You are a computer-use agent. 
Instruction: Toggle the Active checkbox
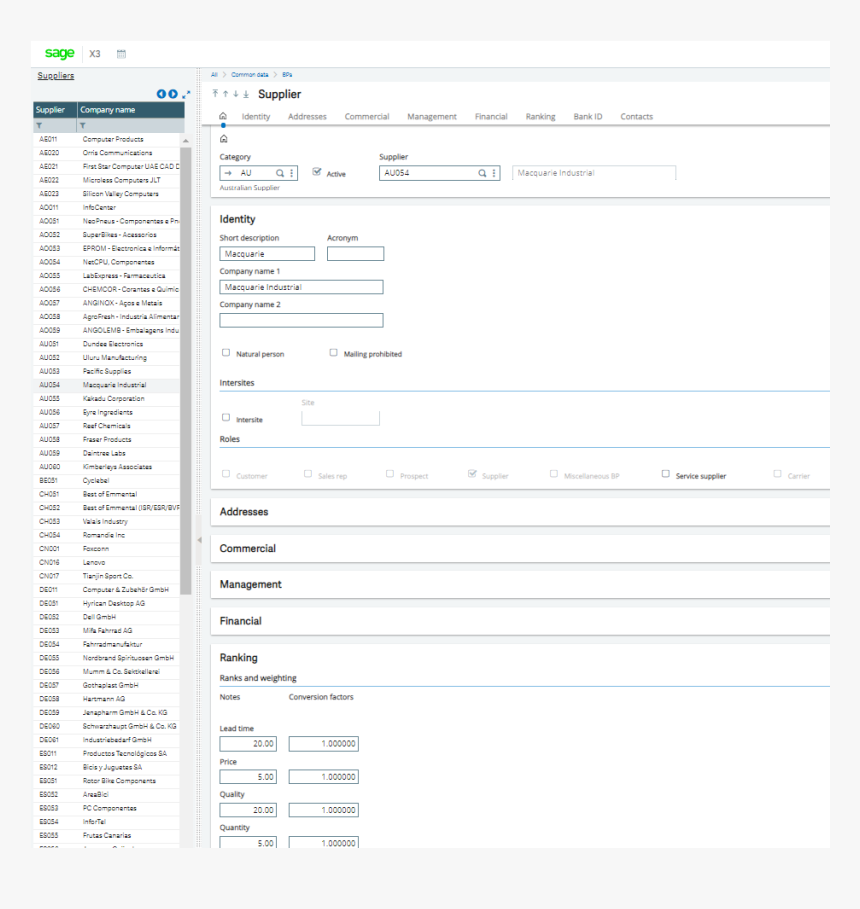[x=317, y=172]
